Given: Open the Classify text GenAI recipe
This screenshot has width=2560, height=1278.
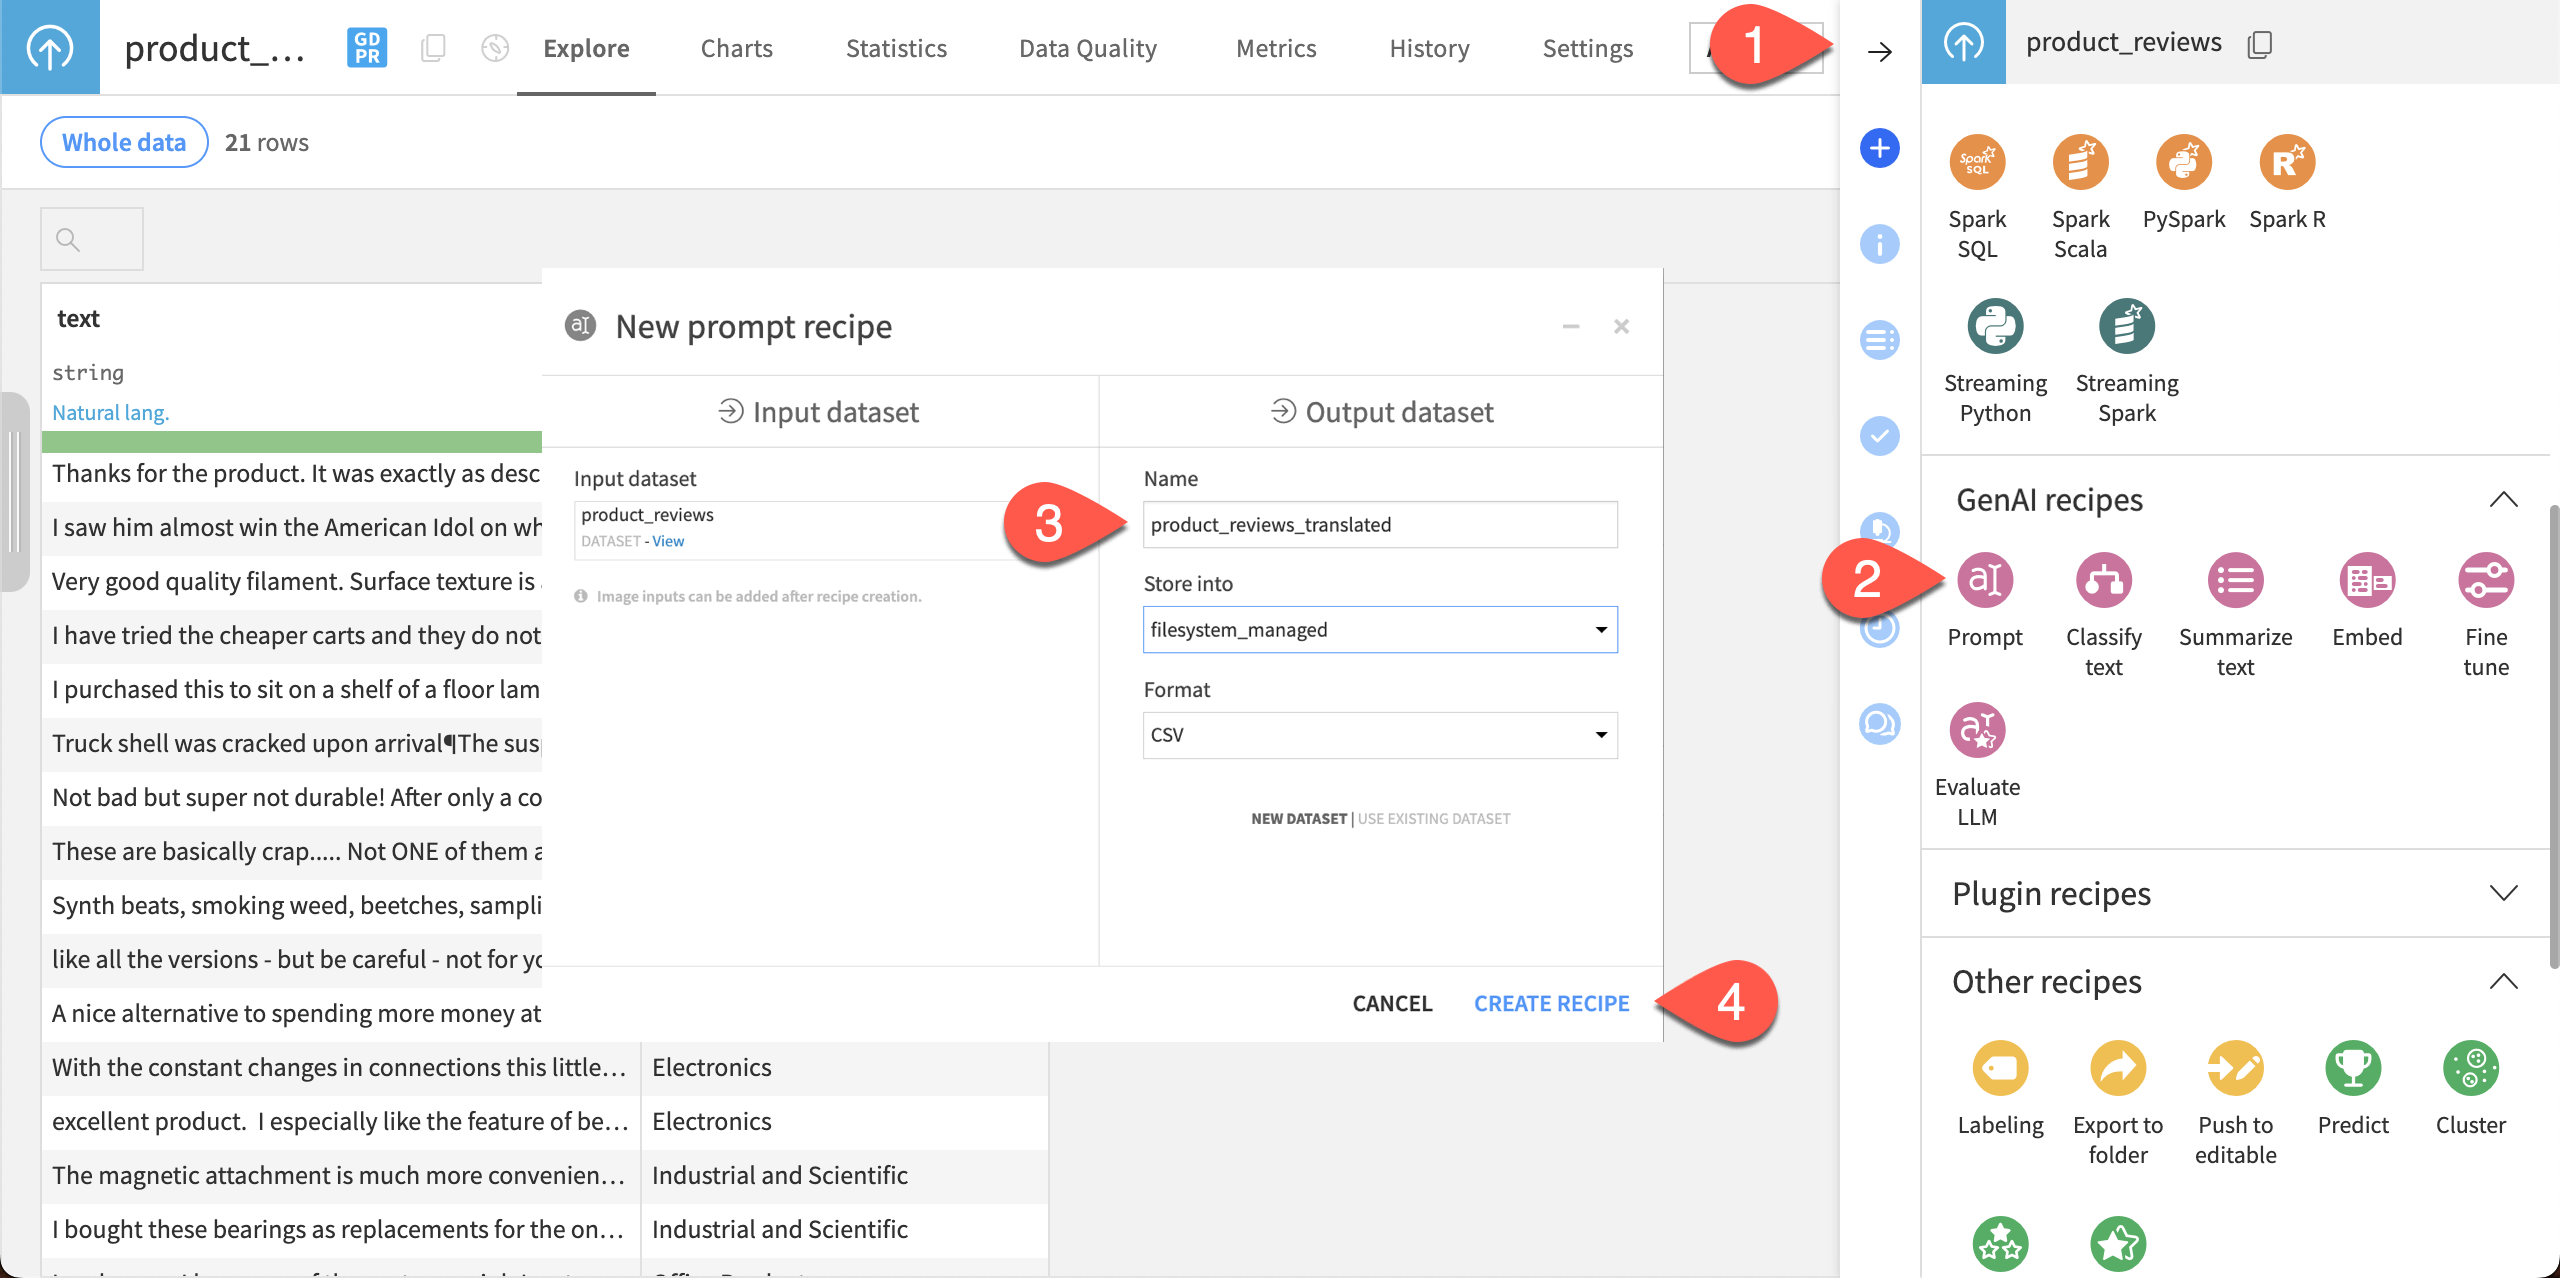Looking at the screenshot, I should tap(2103, 580).
